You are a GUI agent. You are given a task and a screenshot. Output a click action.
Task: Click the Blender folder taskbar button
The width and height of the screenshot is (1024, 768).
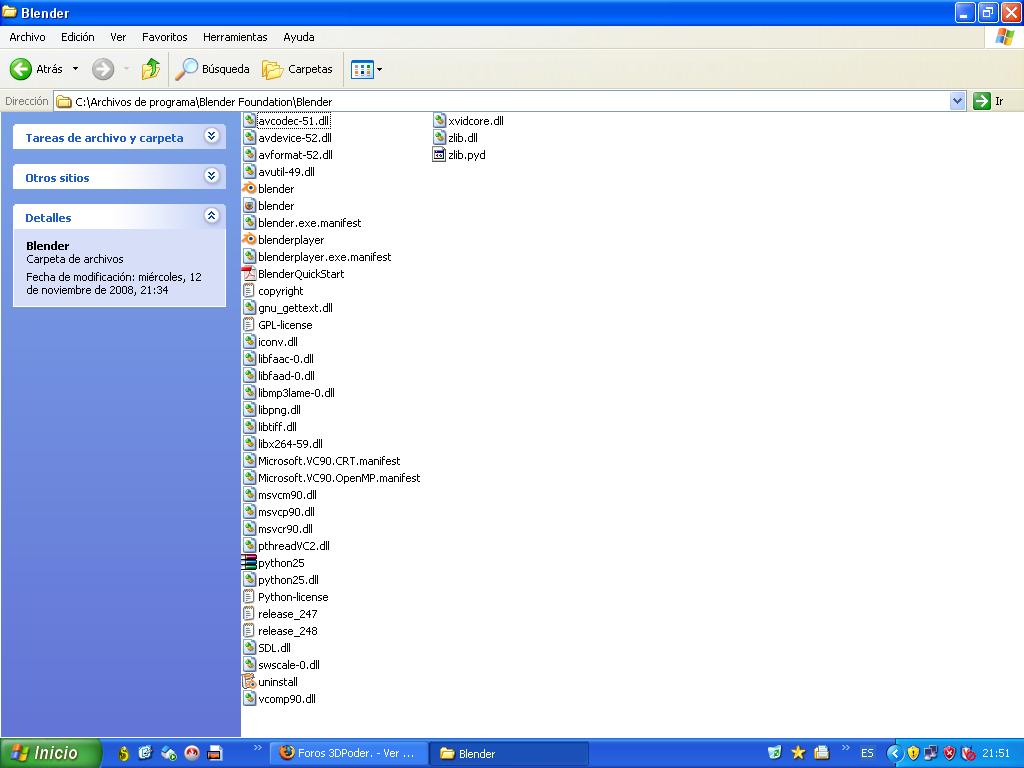tap(509, 753)
